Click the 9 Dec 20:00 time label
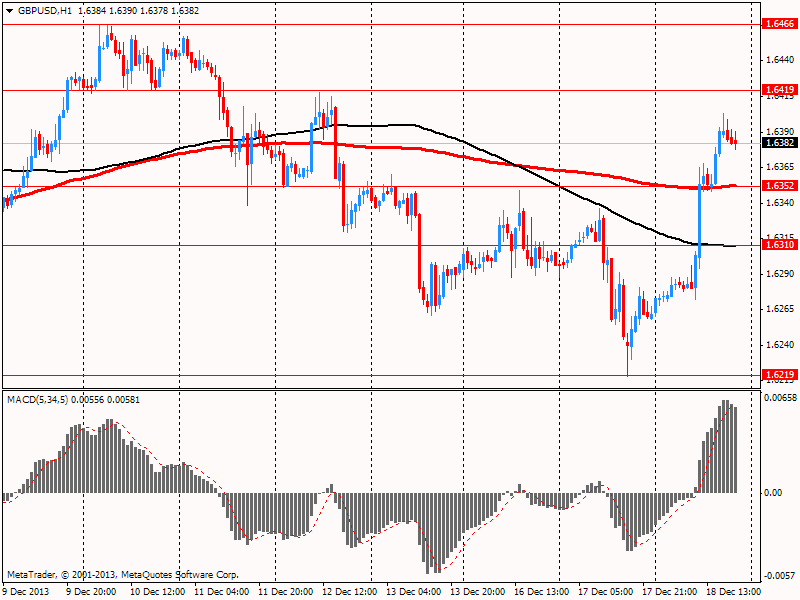 point(91,592)
